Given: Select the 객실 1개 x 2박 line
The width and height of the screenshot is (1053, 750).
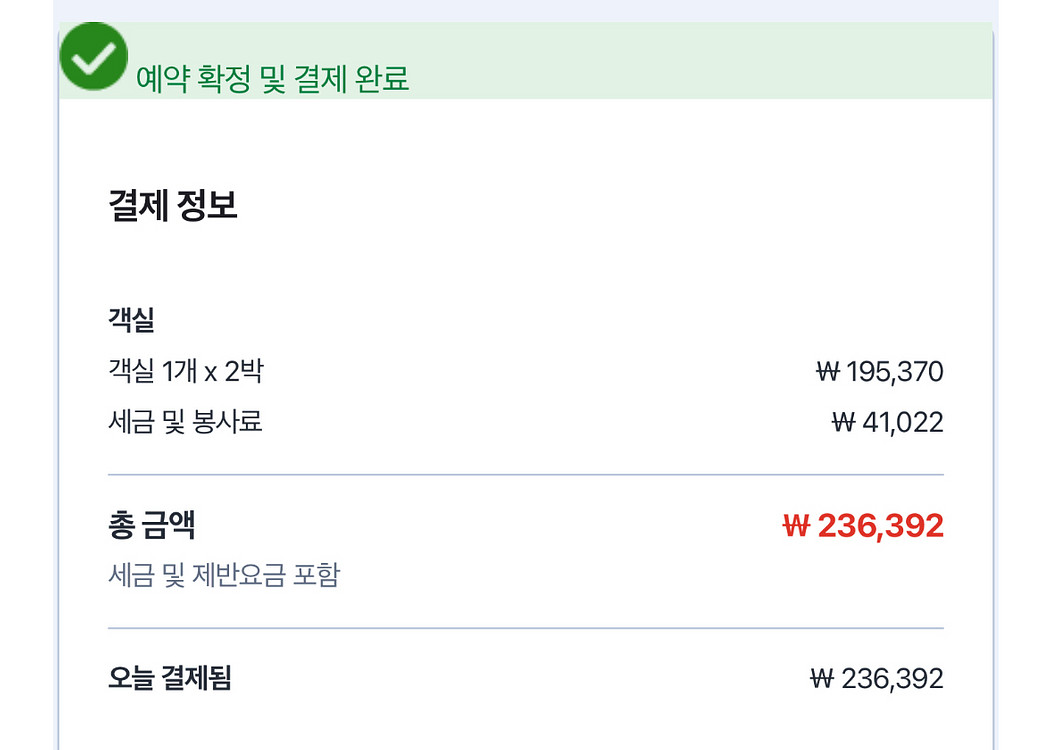Looking at the screenshot, I should (x=185, y=372).
